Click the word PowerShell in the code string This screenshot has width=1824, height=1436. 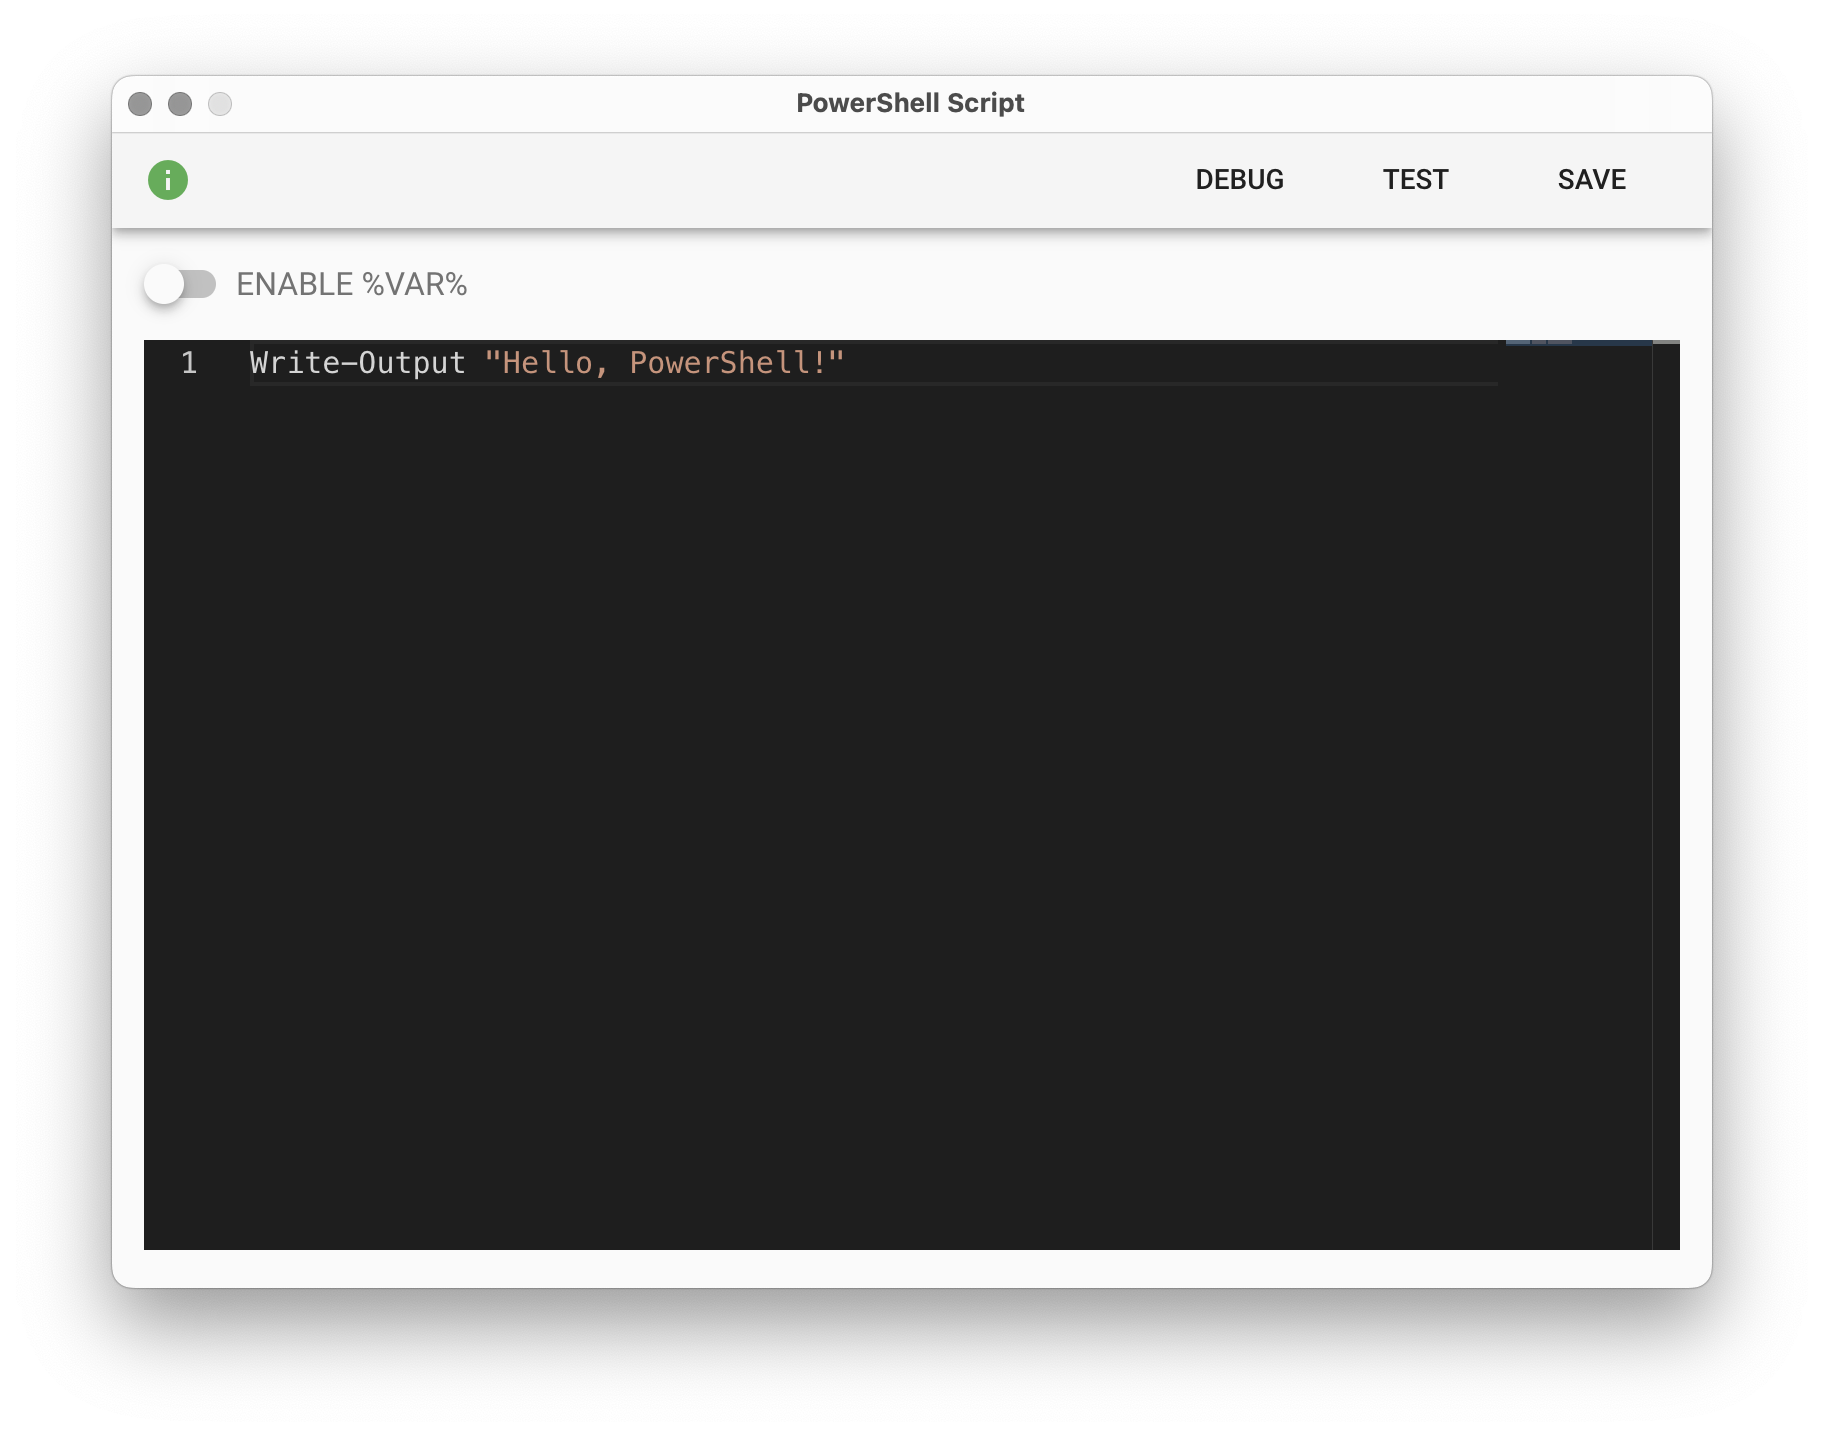coord(719,363)
